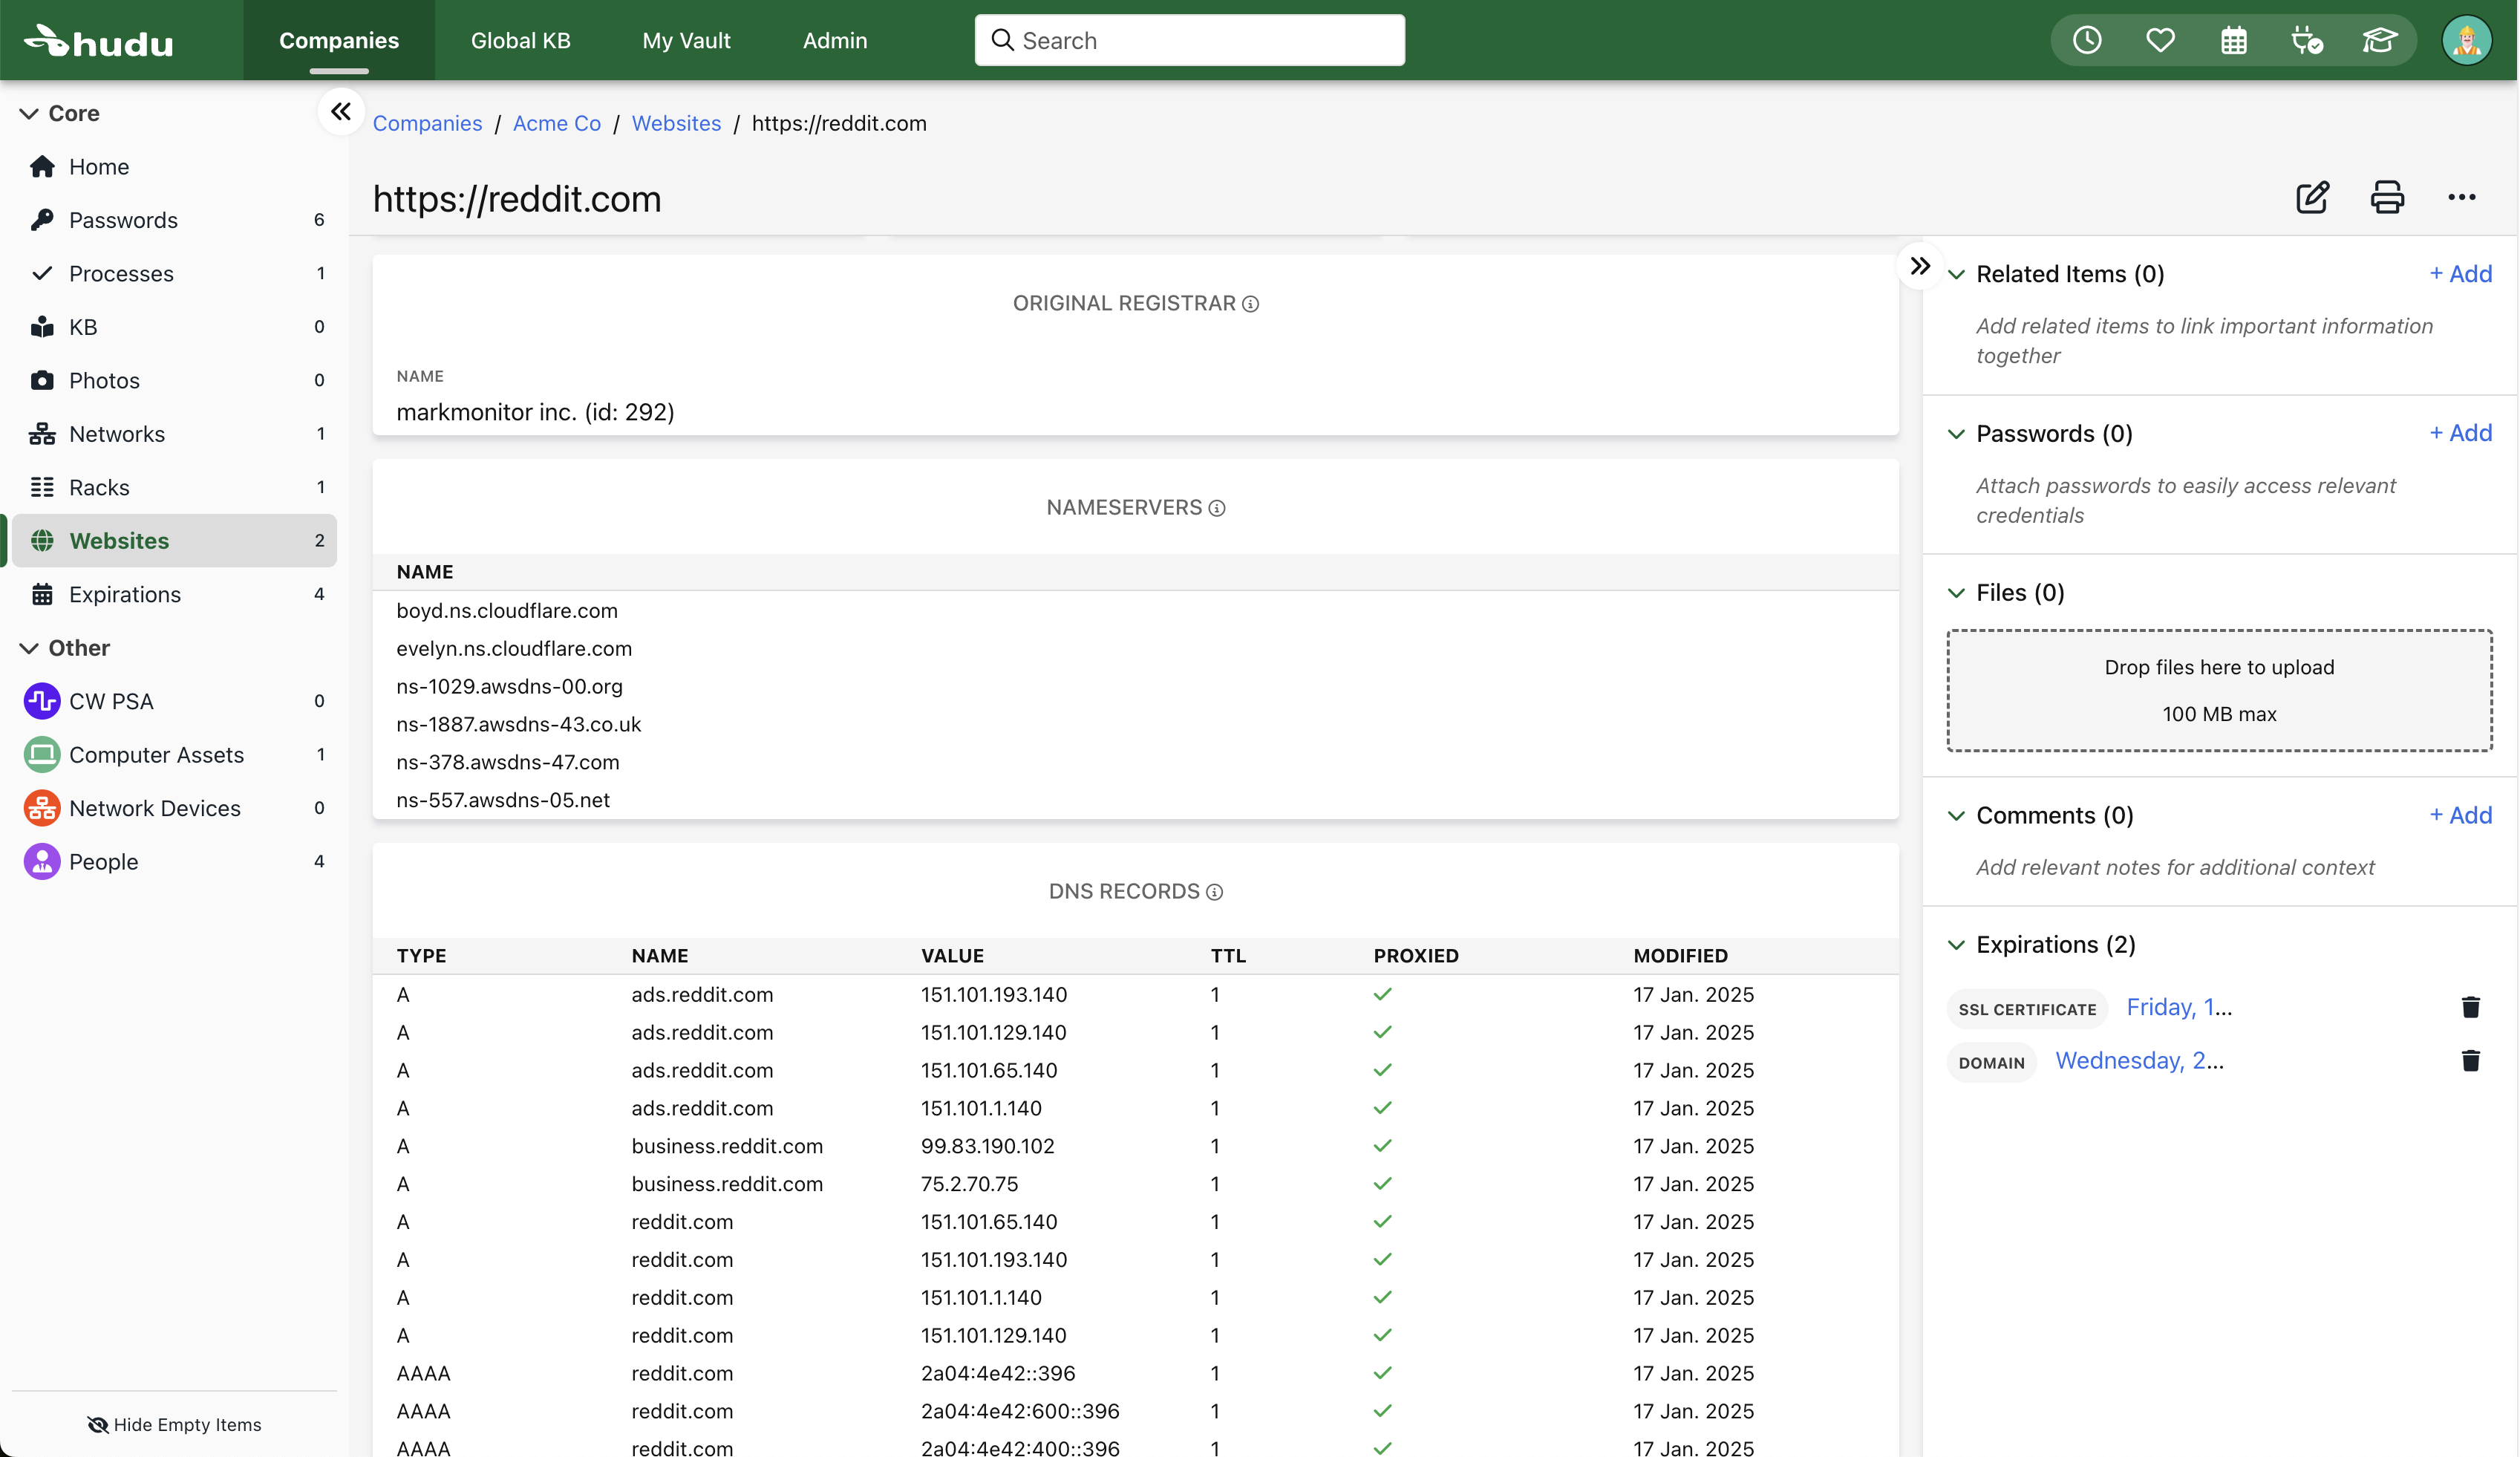Collapse the Core sidebar section
Viewport: 2520px width, 1457px height.
click(x=29, y=113)
